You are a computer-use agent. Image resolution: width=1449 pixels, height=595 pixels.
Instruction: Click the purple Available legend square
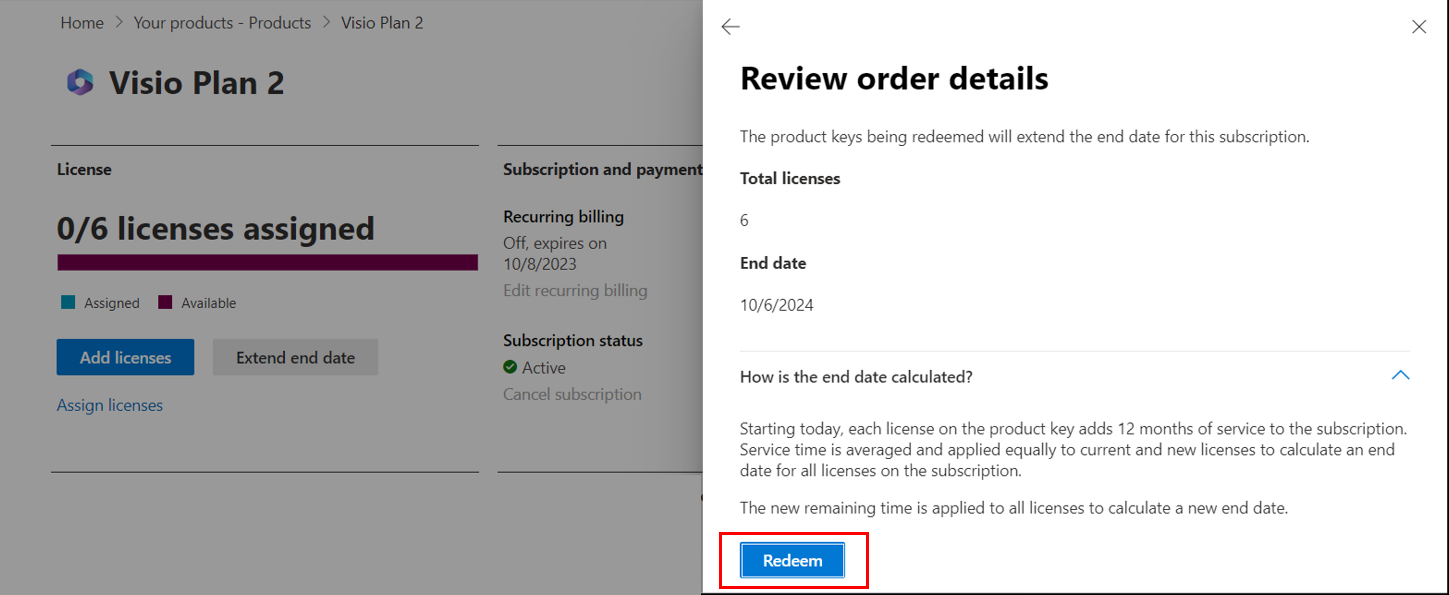coord(165,303)
